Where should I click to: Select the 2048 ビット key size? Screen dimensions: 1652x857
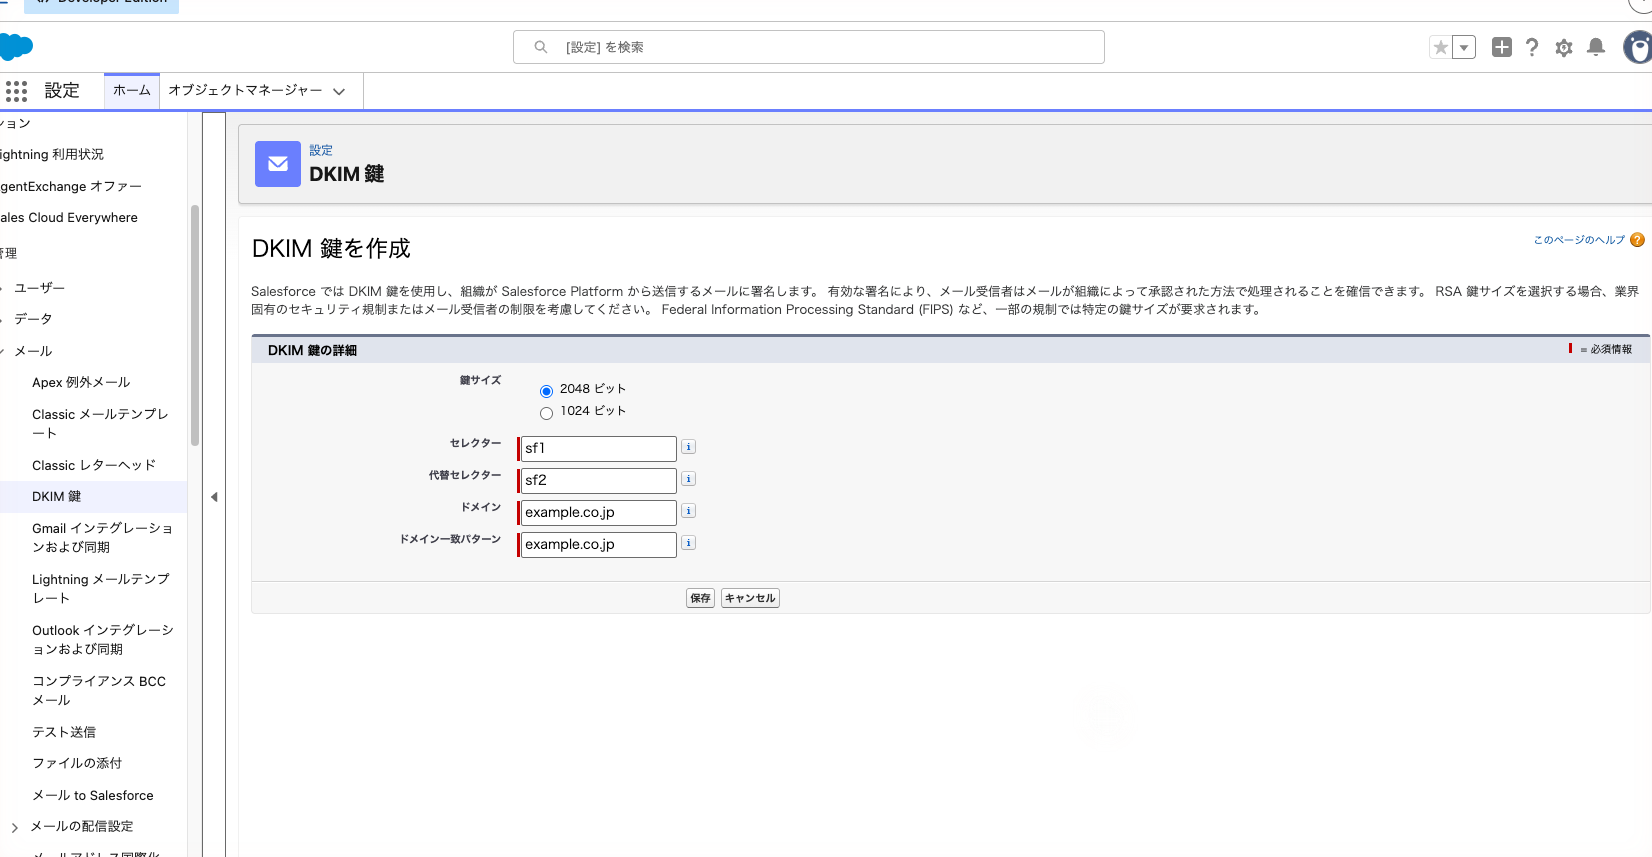(546, 391)
